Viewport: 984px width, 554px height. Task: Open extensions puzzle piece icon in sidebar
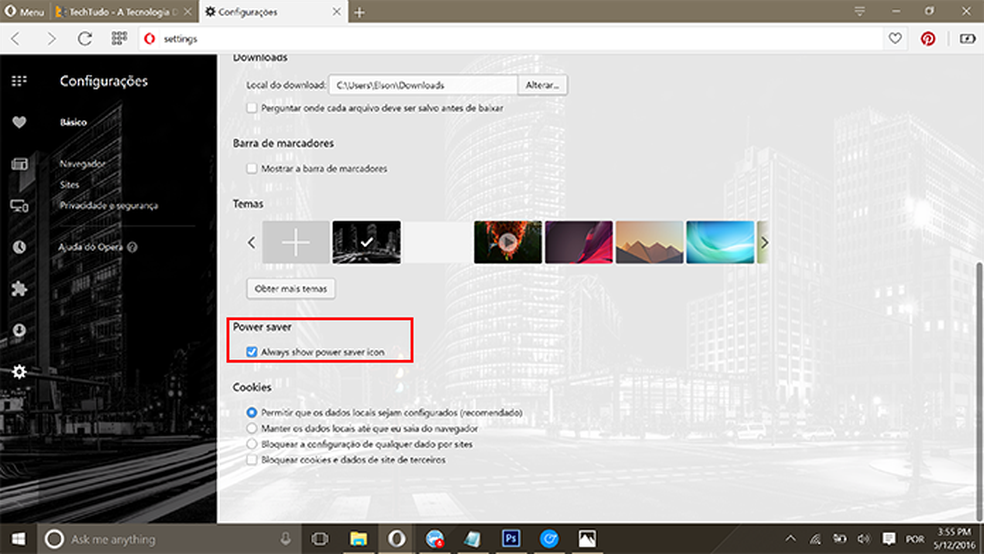(19, 289)
